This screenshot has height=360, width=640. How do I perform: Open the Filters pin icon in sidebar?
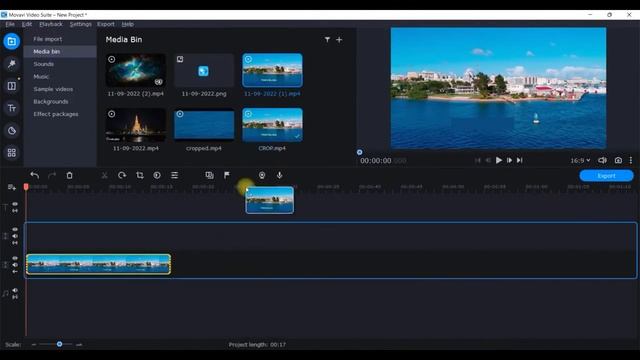[11, 64]
